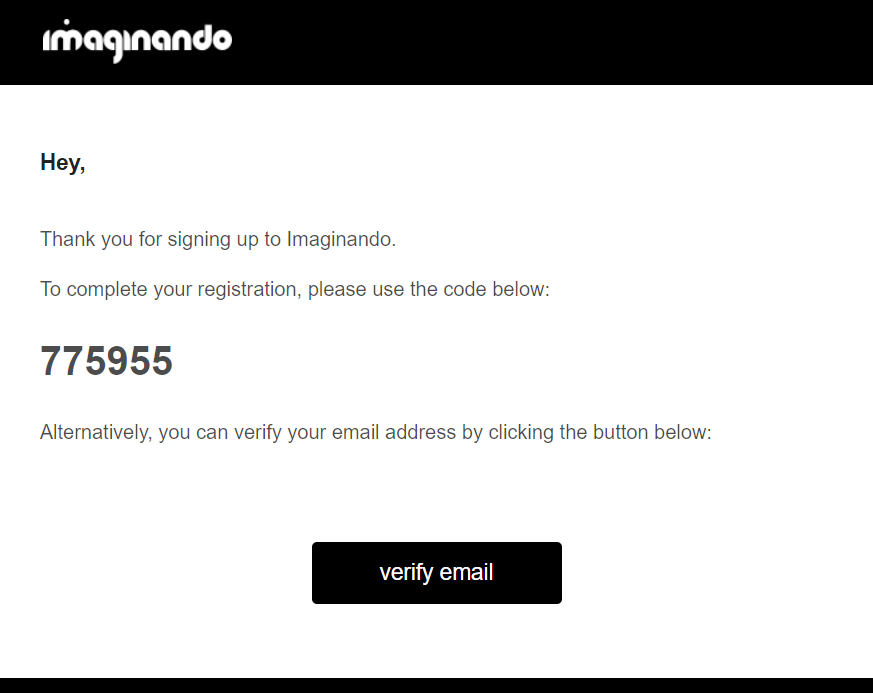
Task: Click the words "To complete"
Action: [x=85, y=290]
